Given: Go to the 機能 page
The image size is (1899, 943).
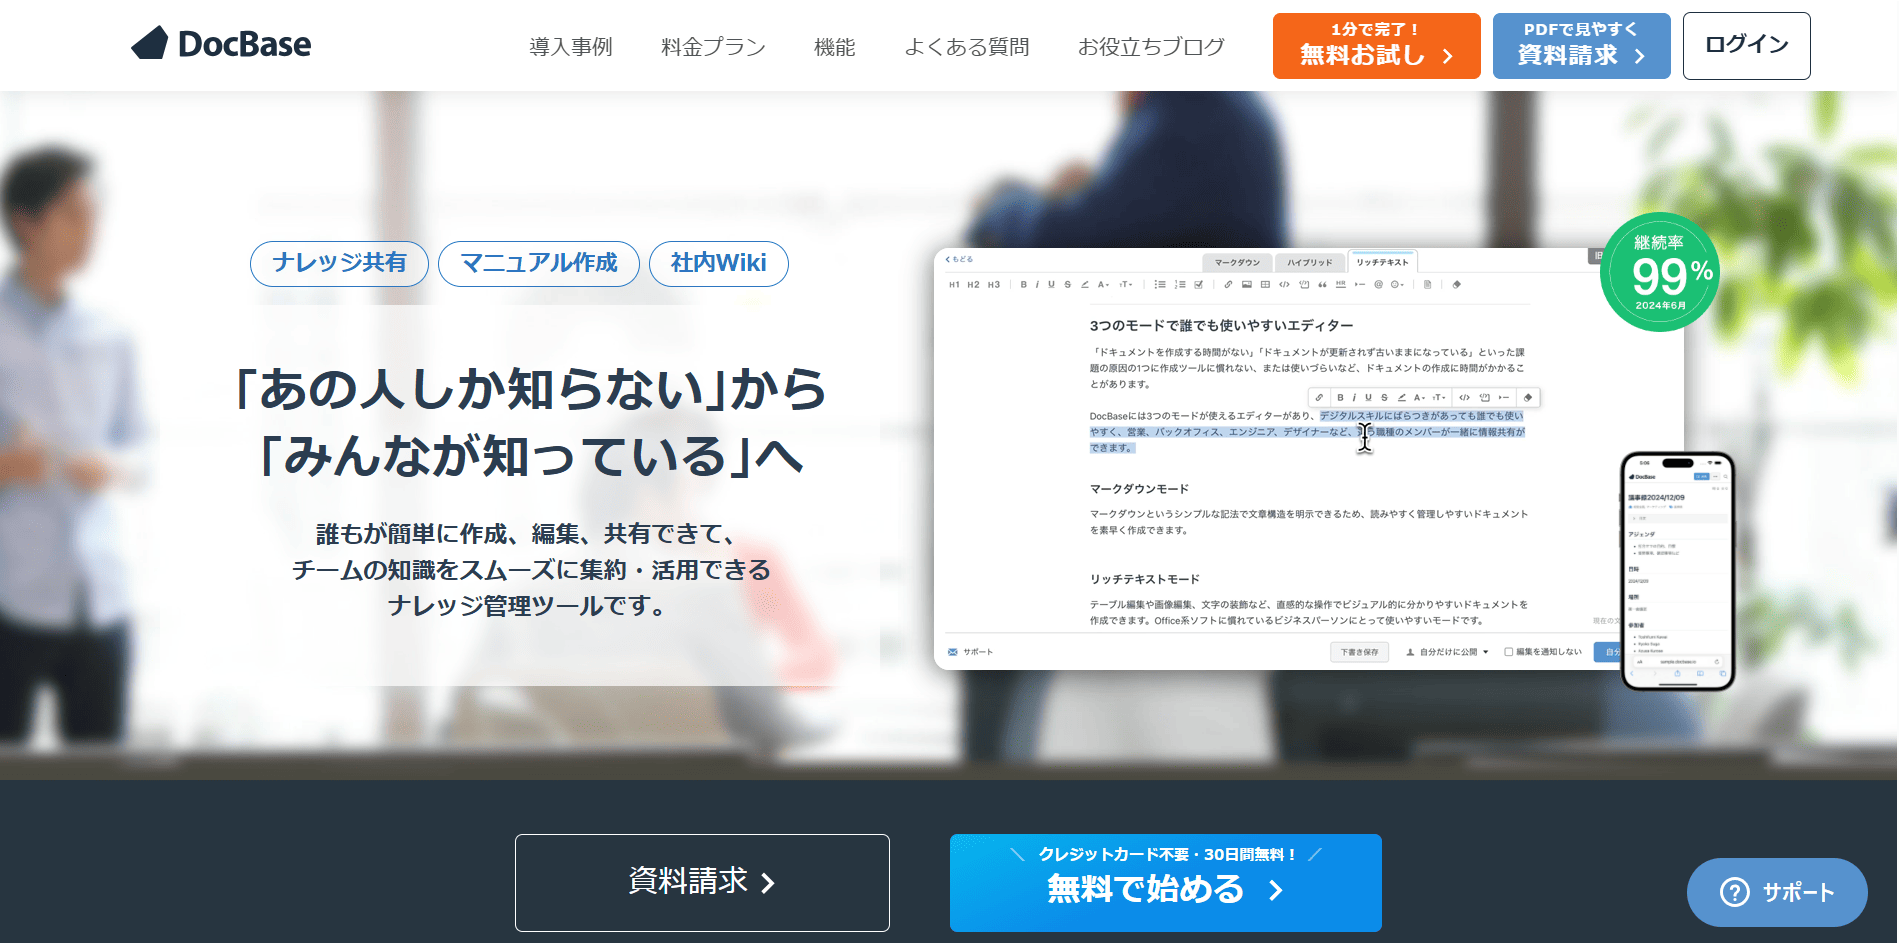Looking at the screenshot, I should click(834, 47).
